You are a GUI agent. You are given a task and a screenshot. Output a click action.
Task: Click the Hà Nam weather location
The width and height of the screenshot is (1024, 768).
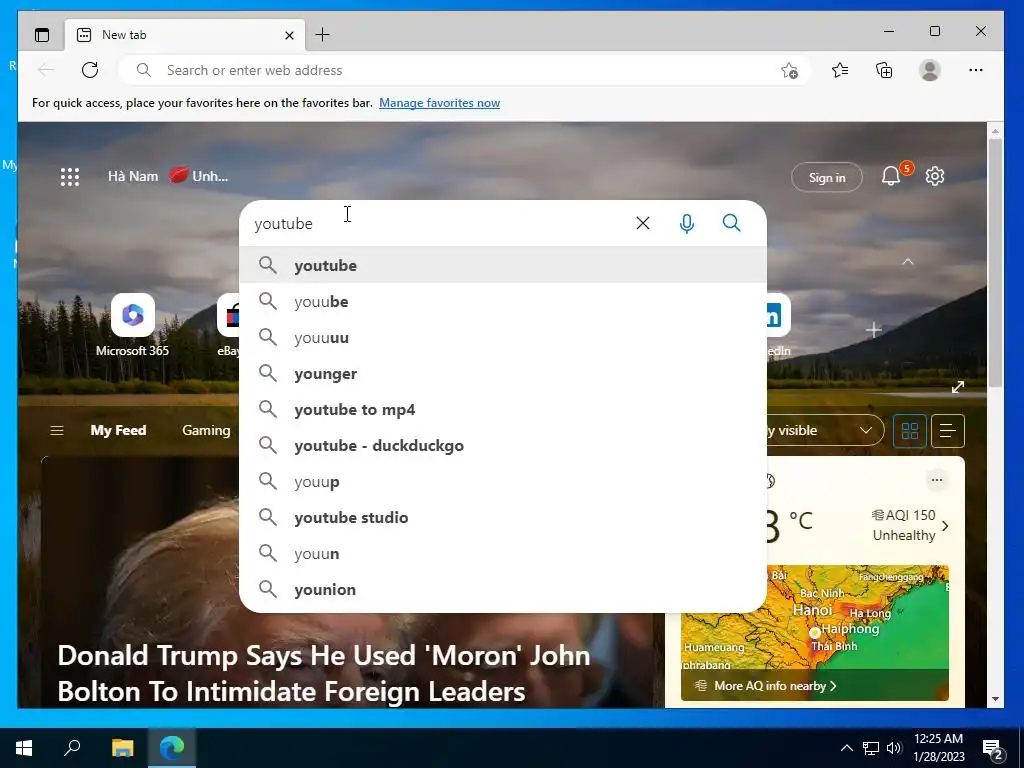click(133, 176)
